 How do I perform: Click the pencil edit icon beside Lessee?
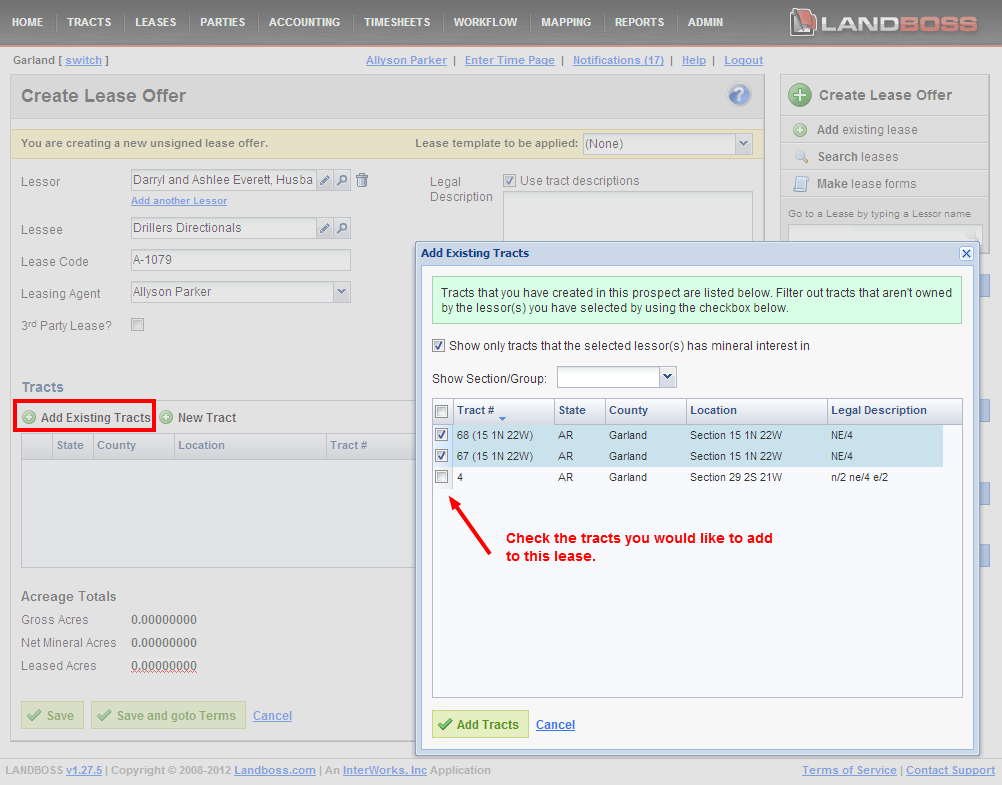pos(324,229)
